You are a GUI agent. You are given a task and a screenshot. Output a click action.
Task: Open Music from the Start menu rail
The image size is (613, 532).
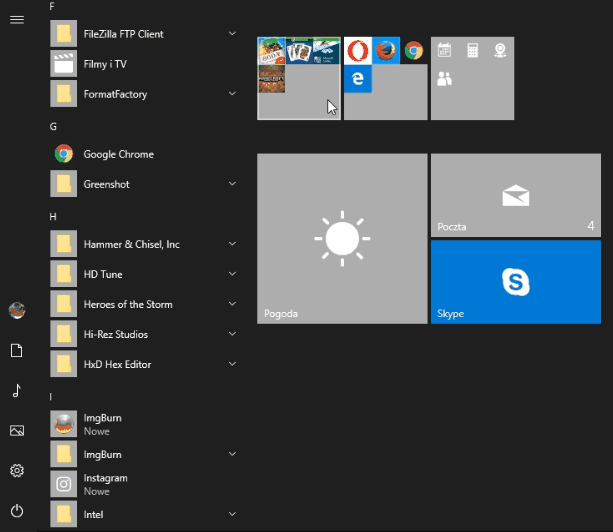(17, 390)
